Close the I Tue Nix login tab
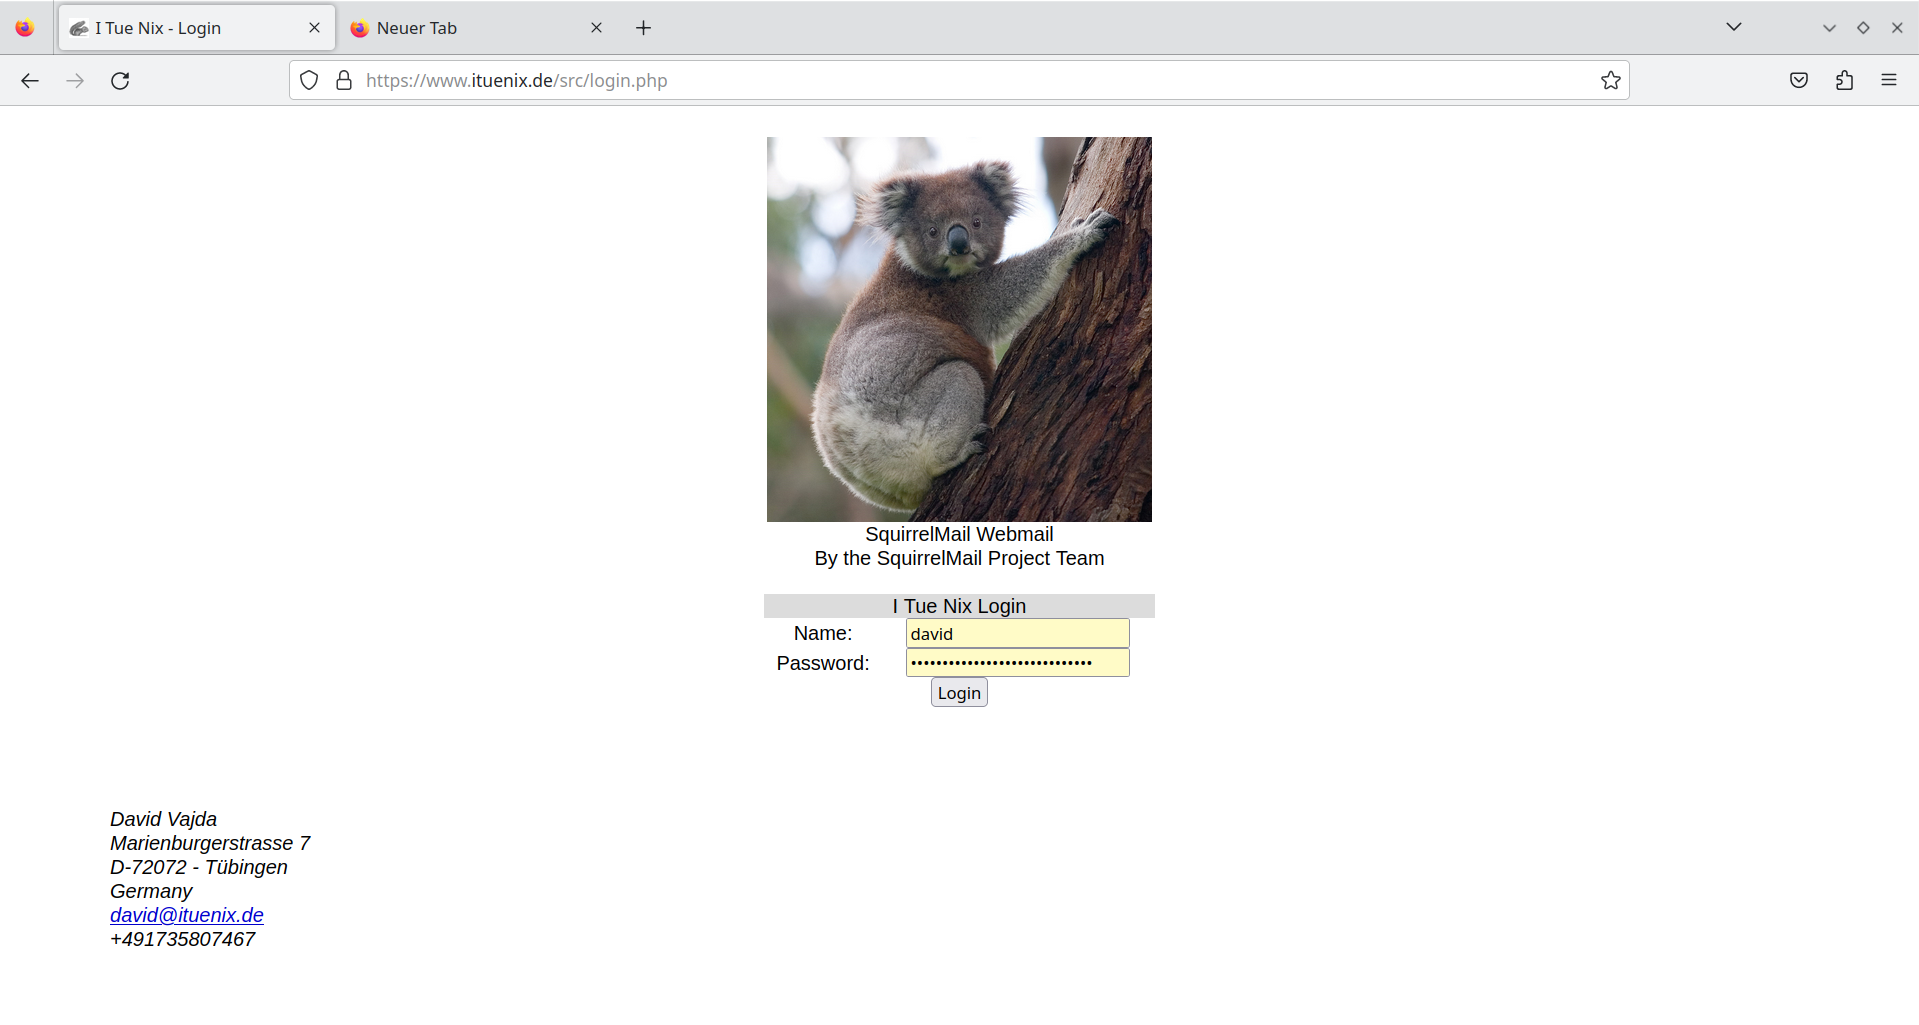Screen dimensions: 1919x1025 point(314,28)
